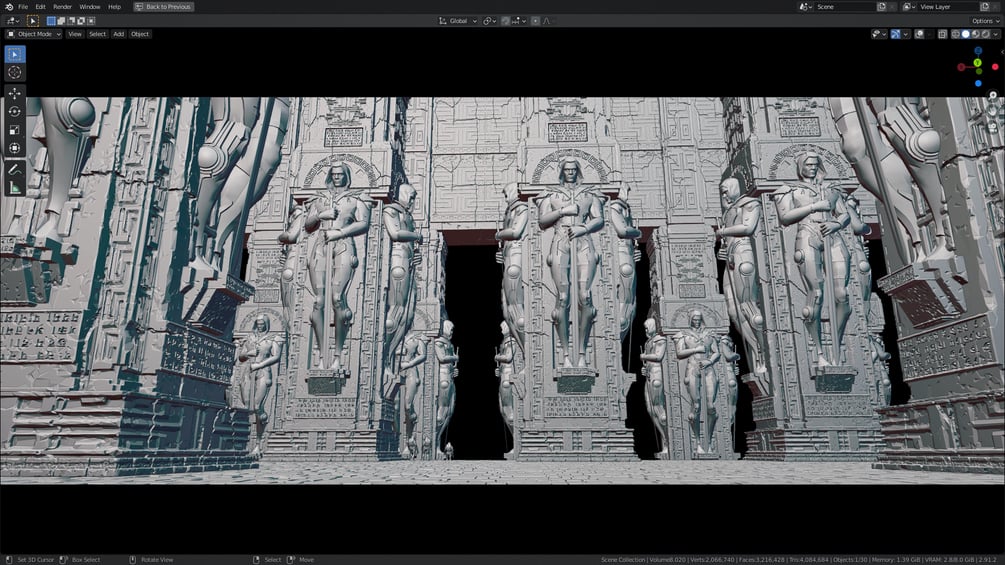The width and height of the screenshot is (1005, 565).
Task: Select the Move tool
Action: click(14, 94)
